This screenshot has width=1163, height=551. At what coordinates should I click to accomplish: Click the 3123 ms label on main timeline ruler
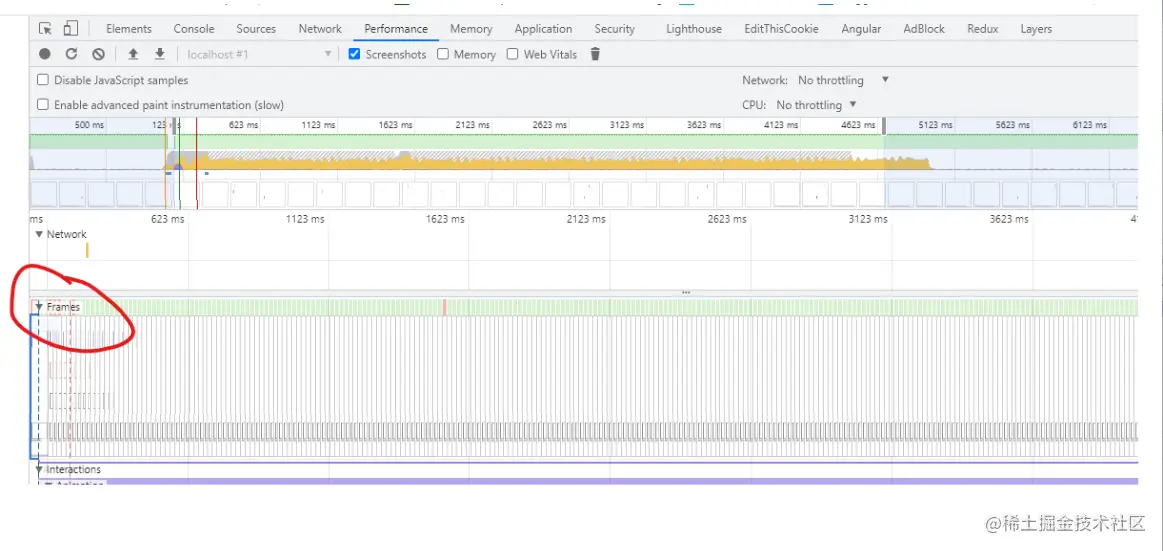pyautogui.click(x=868, y=219)
